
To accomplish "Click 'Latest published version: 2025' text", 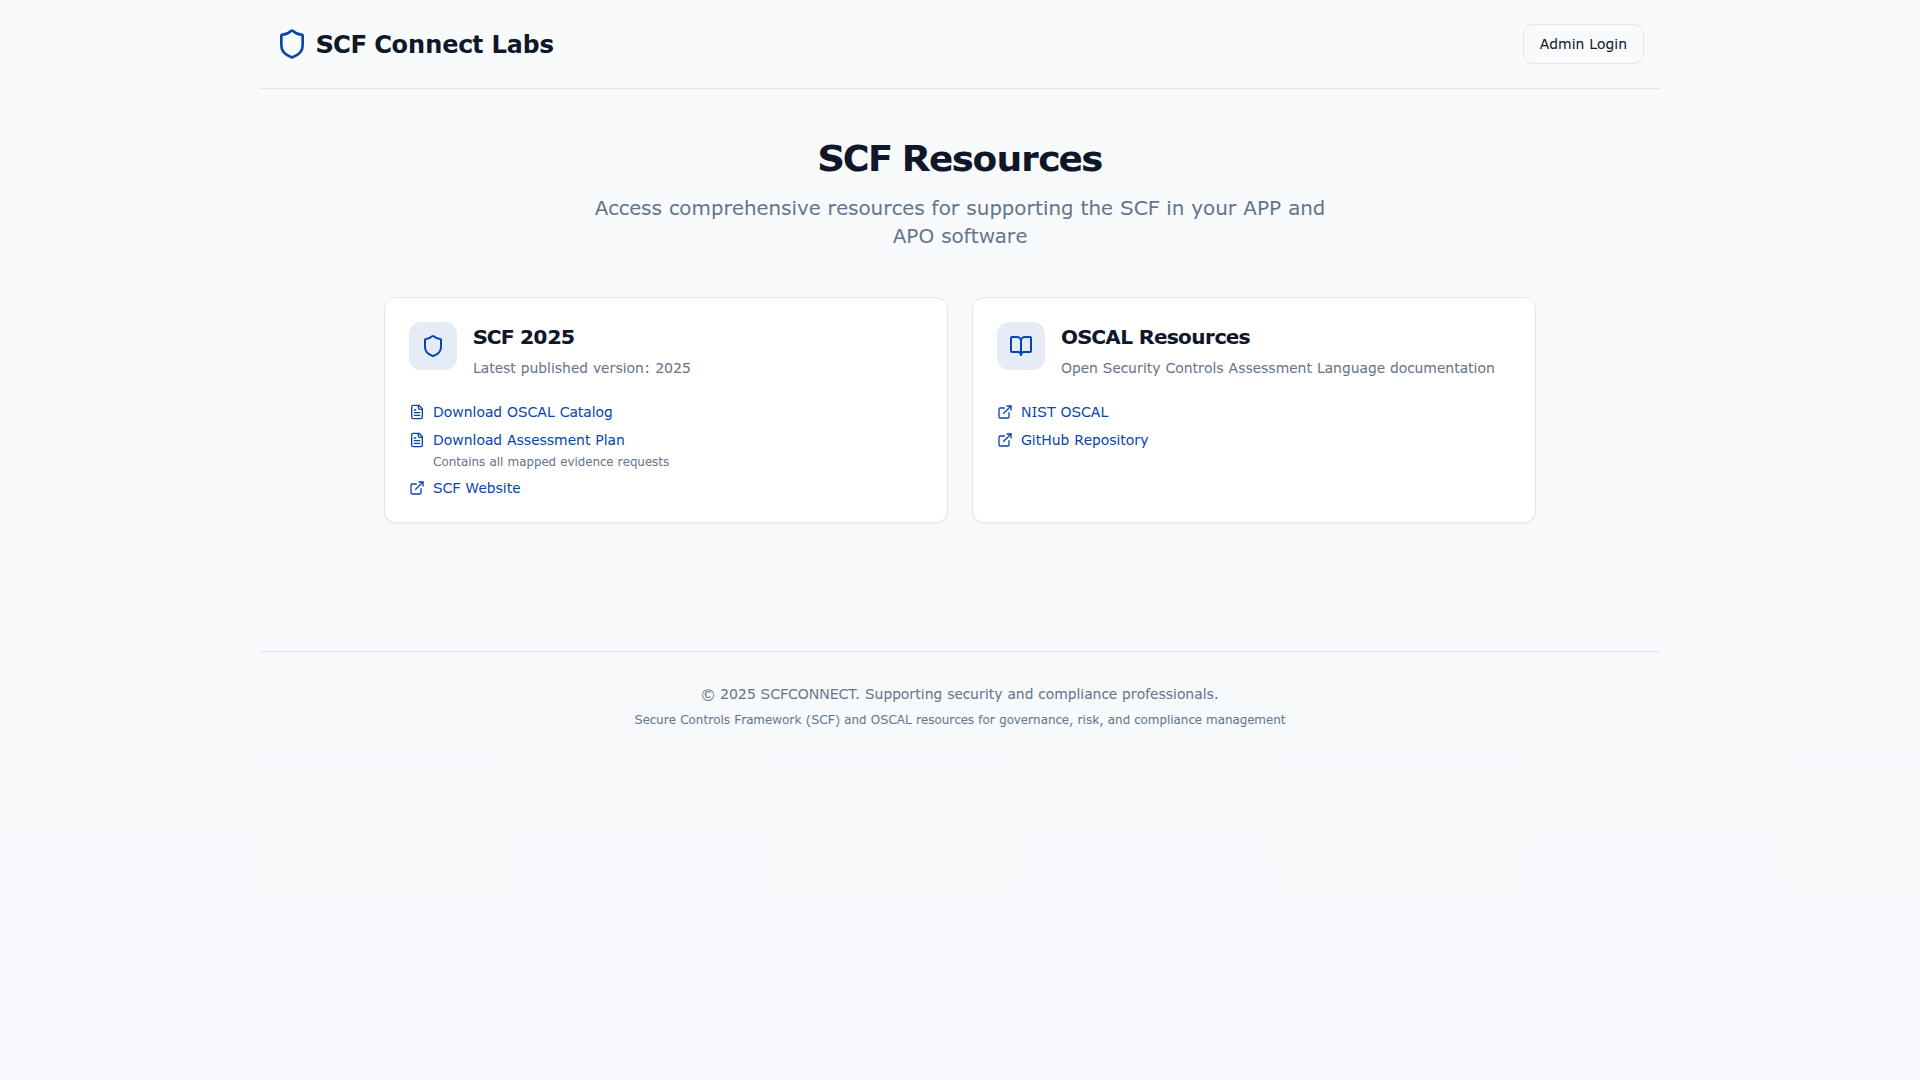I will click(x=581, y=368).
